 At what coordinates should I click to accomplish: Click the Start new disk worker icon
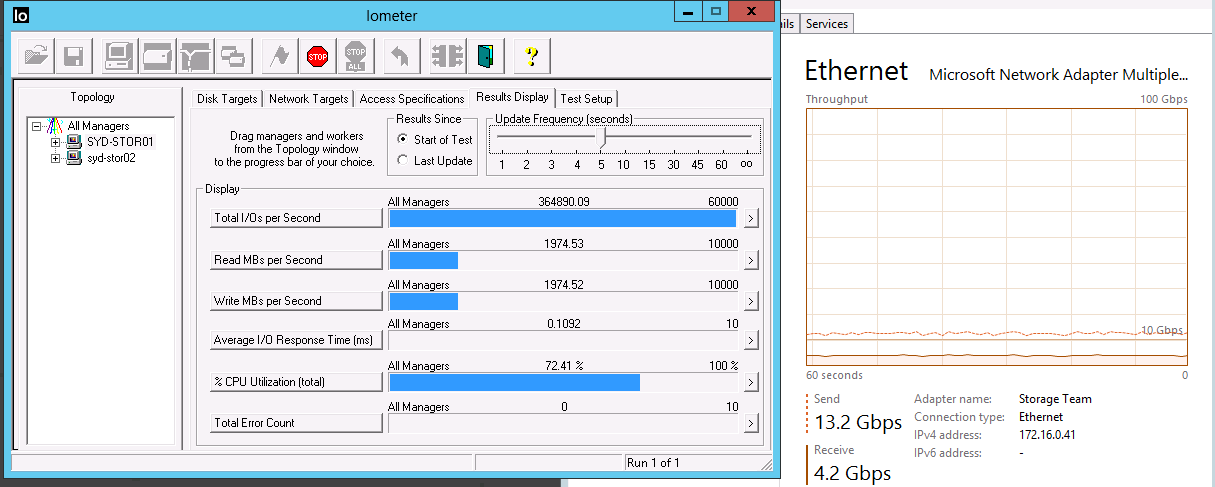157,56
